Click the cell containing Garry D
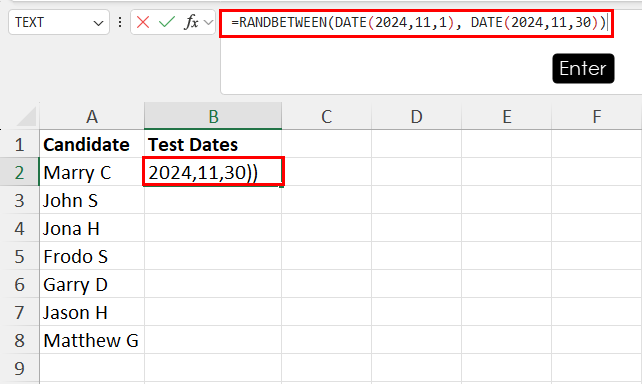642x384 pixels. 92,284
